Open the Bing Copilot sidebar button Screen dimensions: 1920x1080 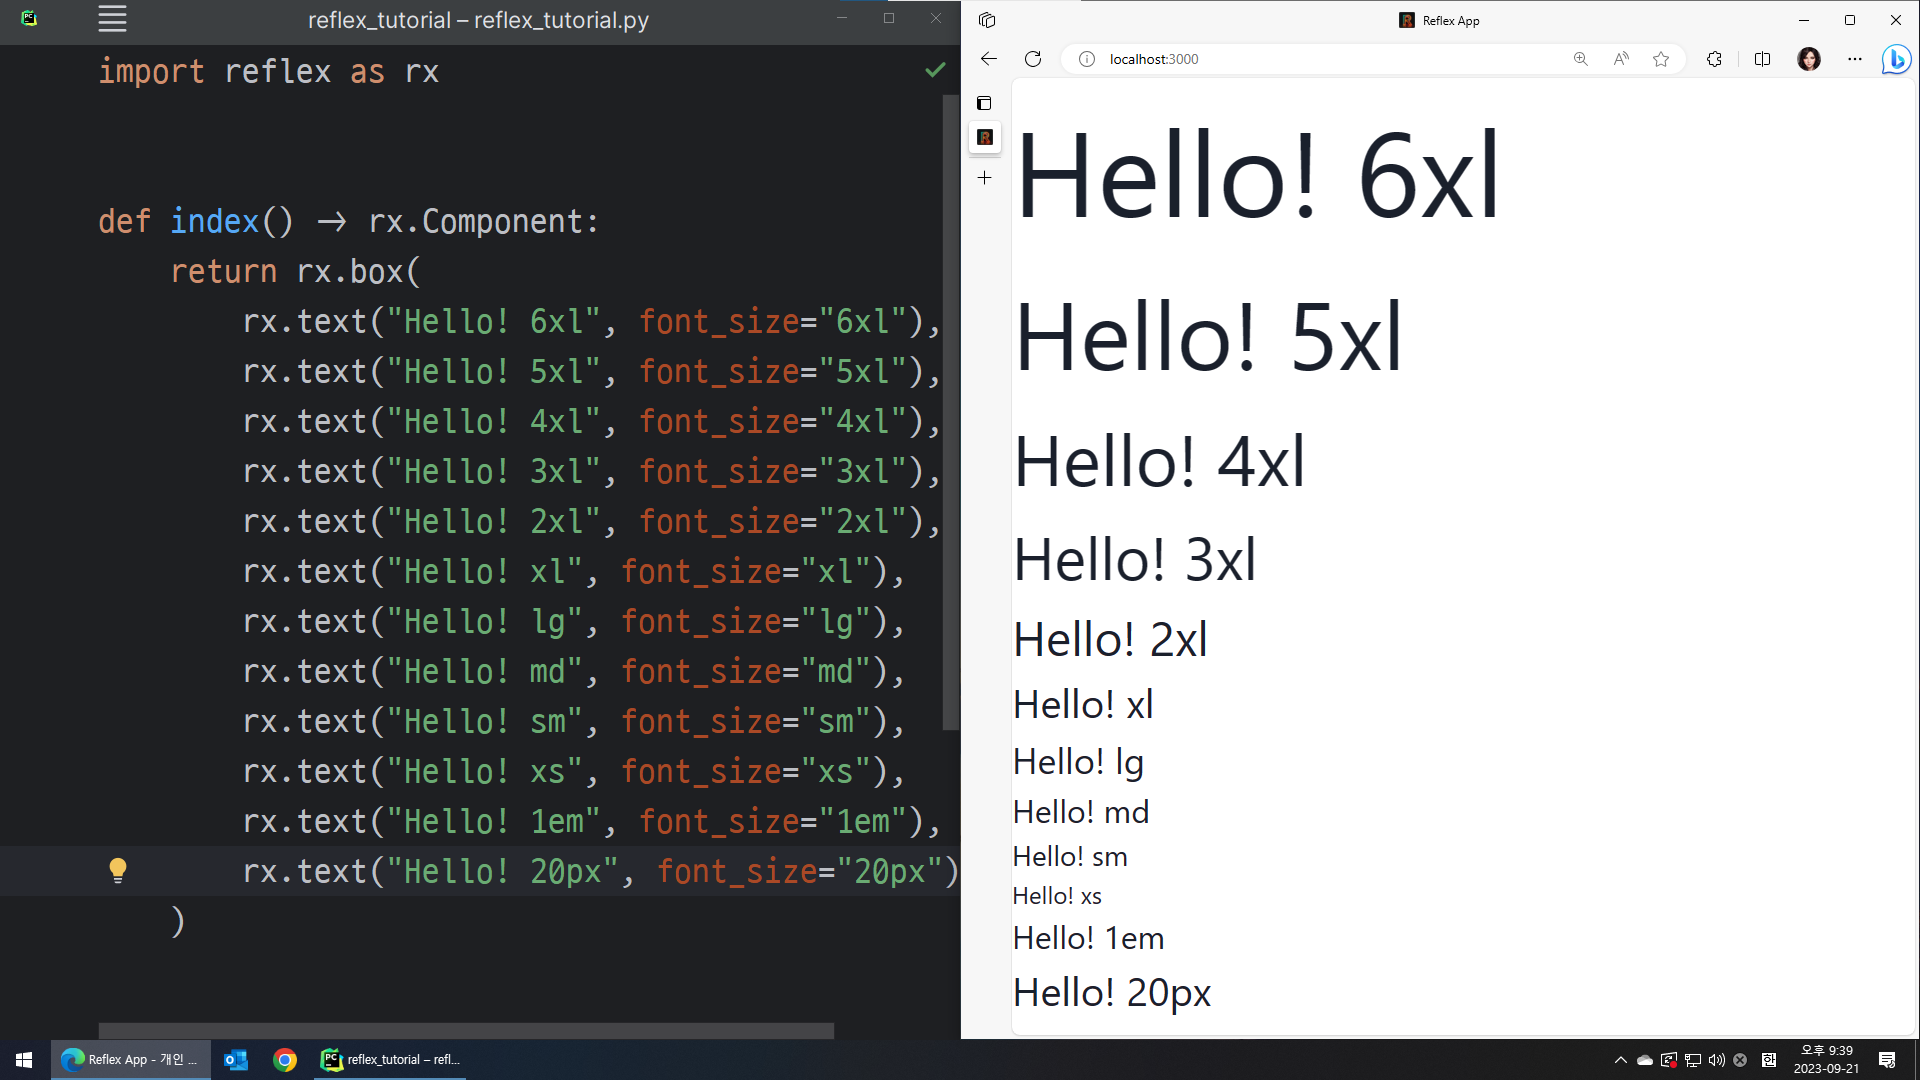click(x=1895, y=59)
